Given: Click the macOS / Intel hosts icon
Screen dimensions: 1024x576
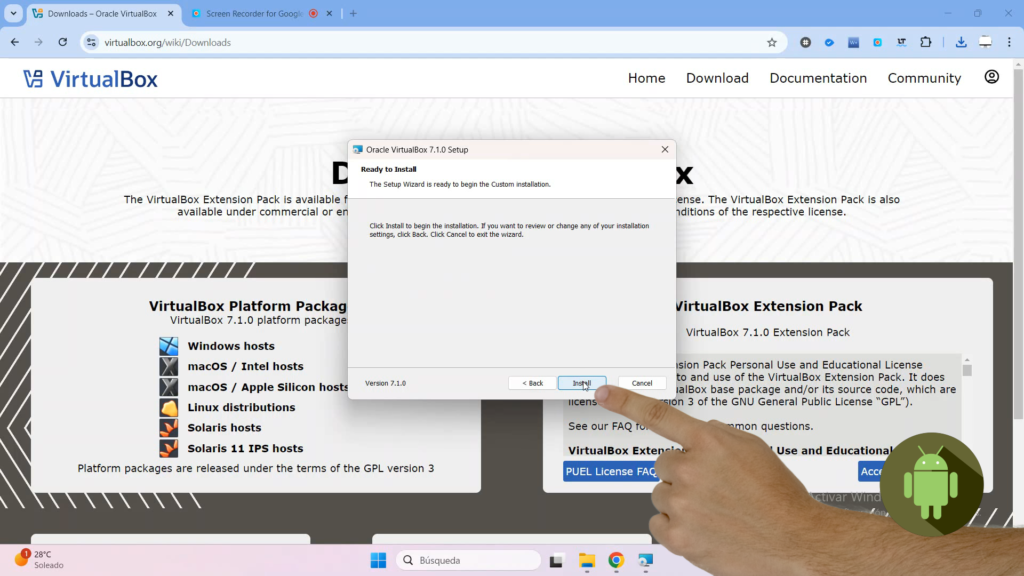Looking at the screenshot, I should point(169,366).
